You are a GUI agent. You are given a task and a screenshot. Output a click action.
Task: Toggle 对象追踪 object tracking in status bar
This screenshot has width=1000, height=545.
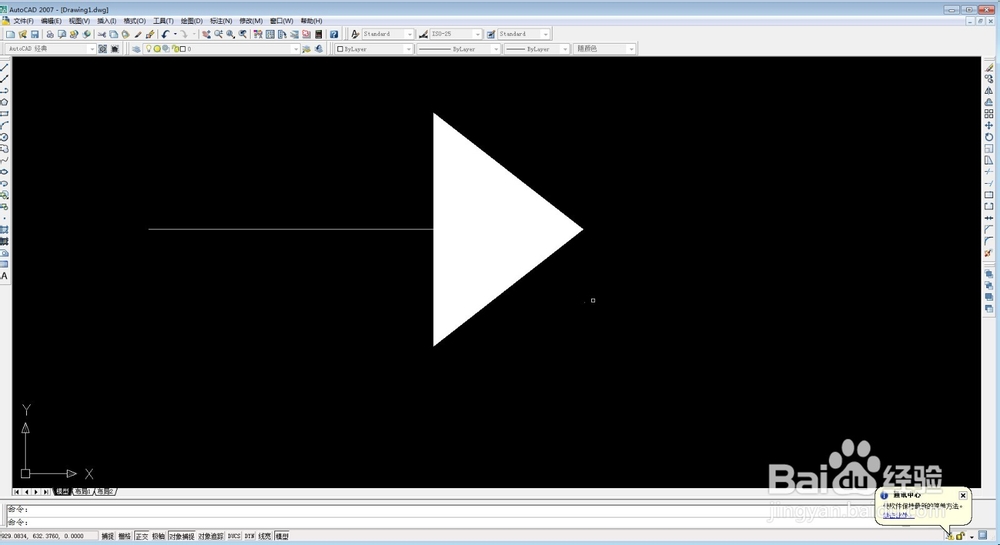click(211, 536)
